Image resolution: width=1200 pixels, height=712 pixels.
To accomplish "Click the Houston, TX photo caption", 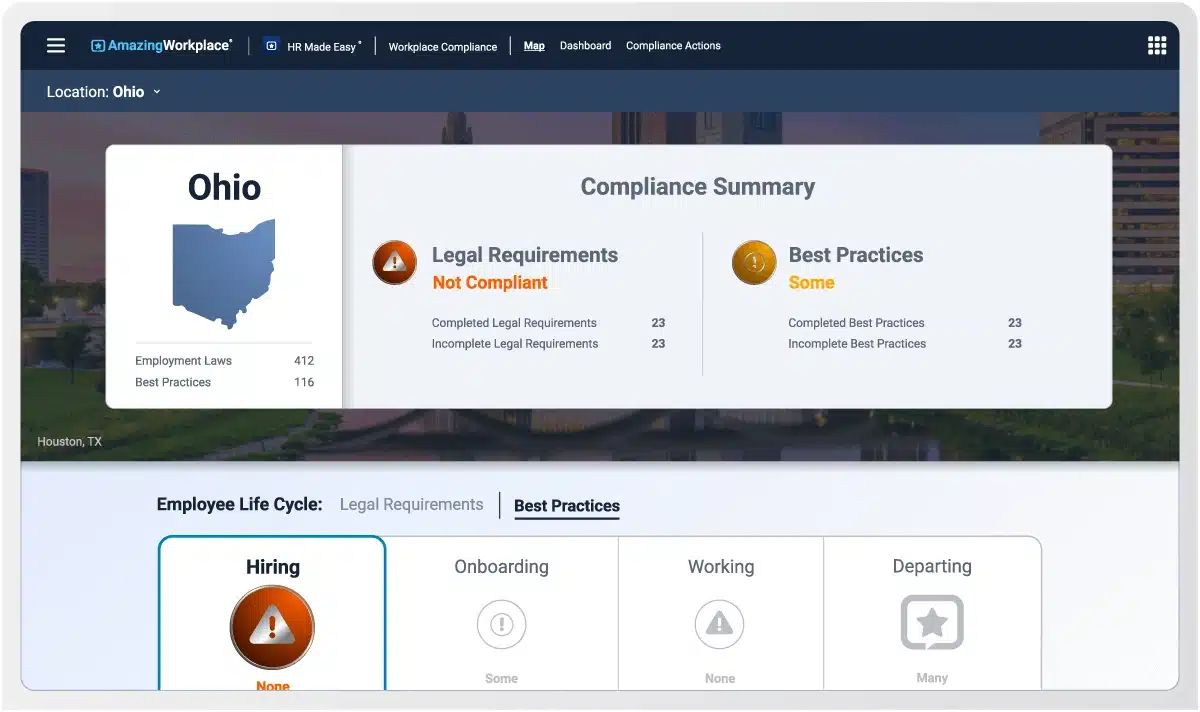I will tap(69, 442).
